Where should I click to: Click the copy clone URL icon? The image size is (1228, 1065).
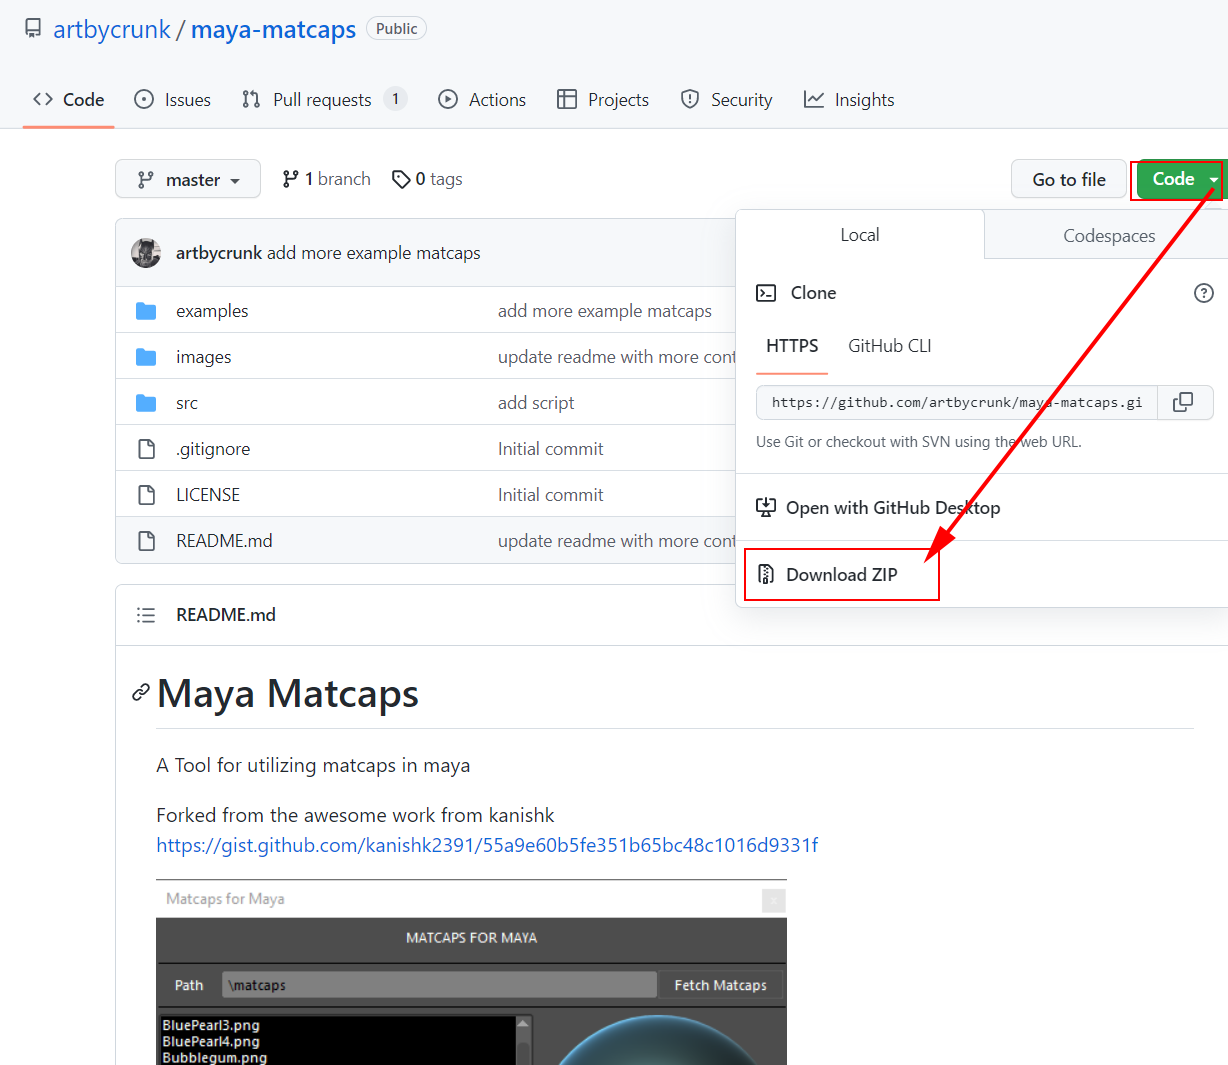1183,402
